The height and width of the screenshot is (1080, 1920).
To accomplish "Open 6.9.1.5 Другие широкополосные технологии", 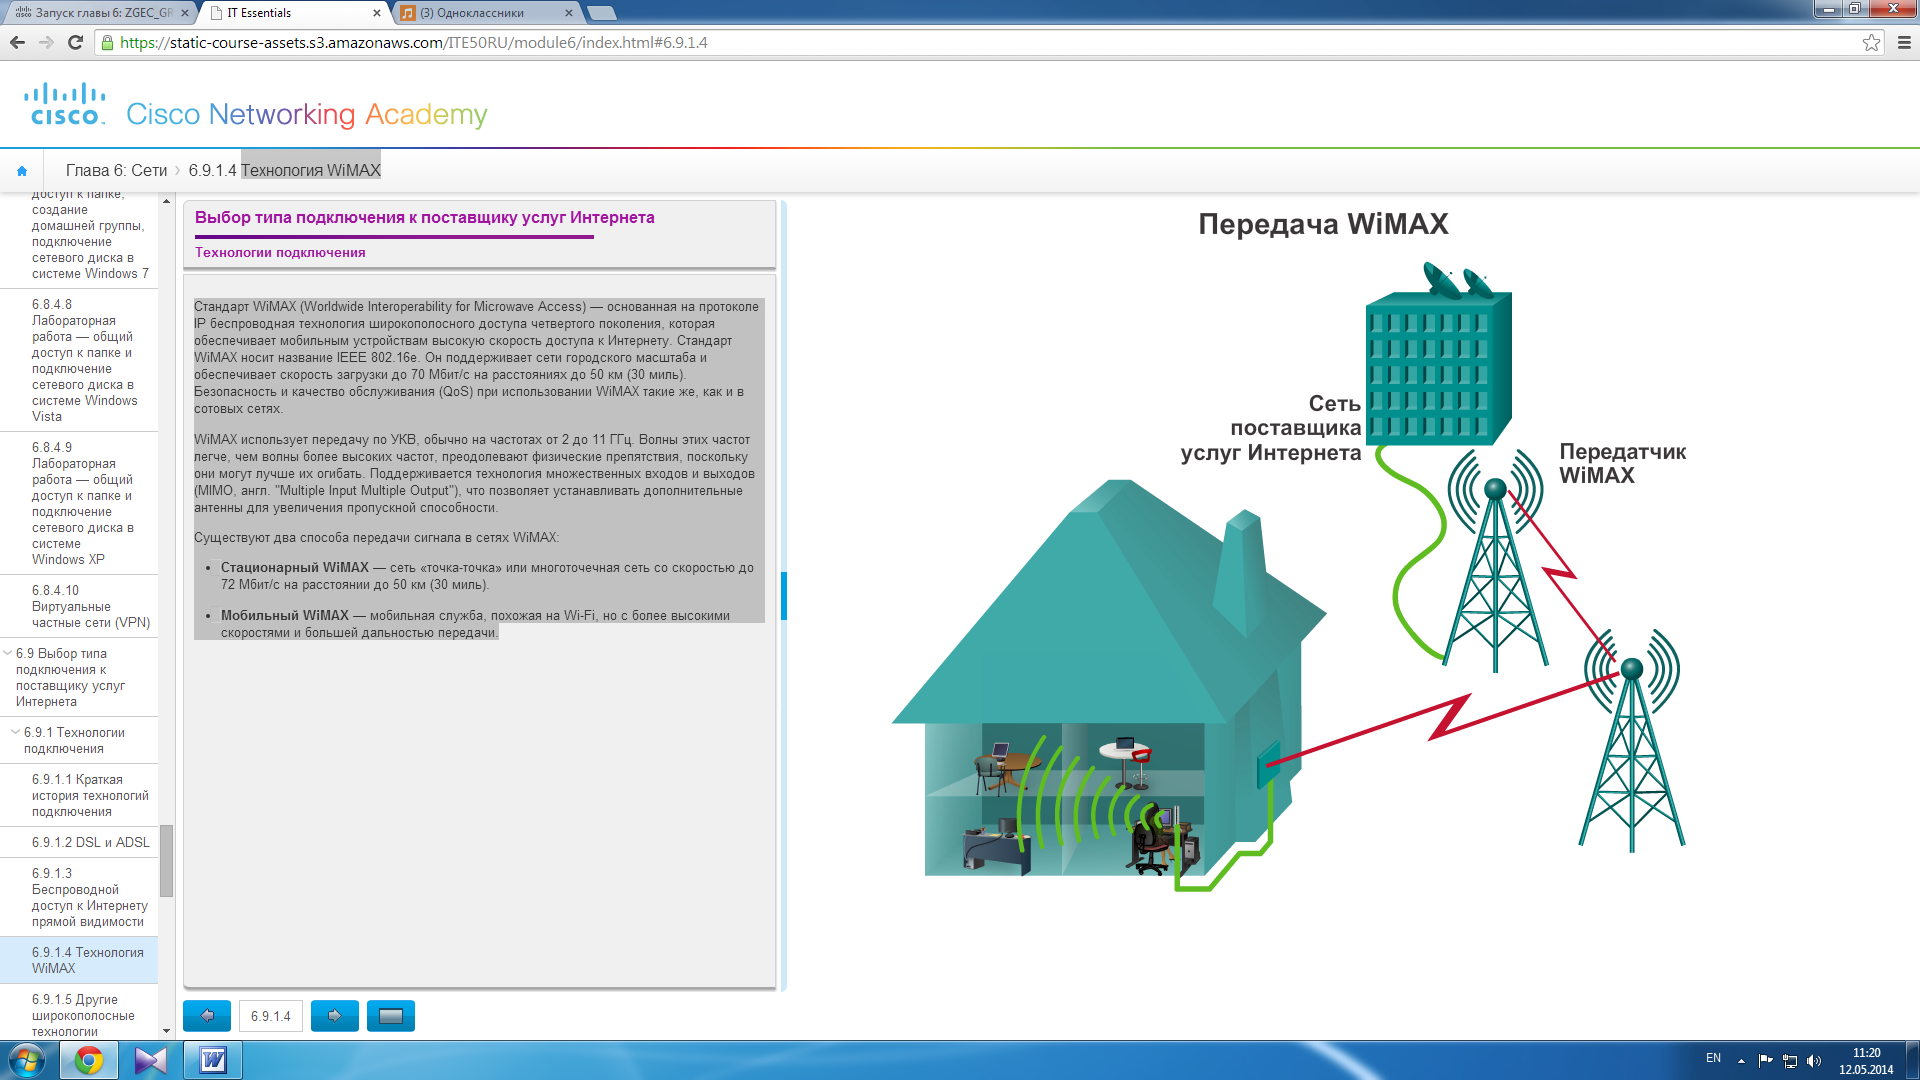I will (x=84, y=1015).
